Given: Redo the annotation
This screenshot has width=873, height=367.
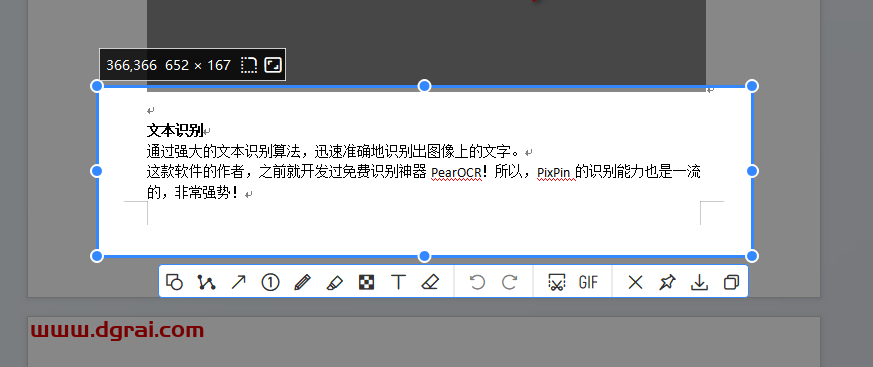Looking at the screenshot, I should point(509,282).
